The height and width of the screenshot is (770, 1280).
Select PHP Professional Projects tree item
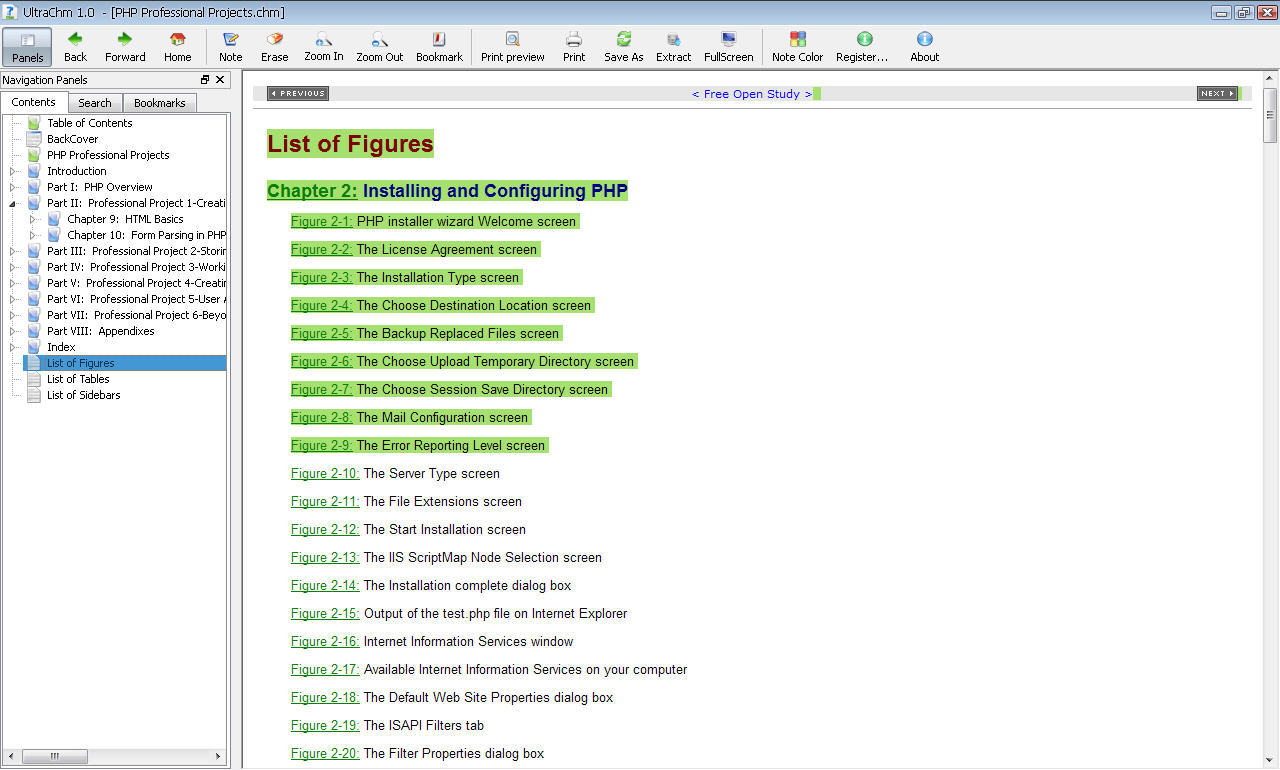pos(108,155)
